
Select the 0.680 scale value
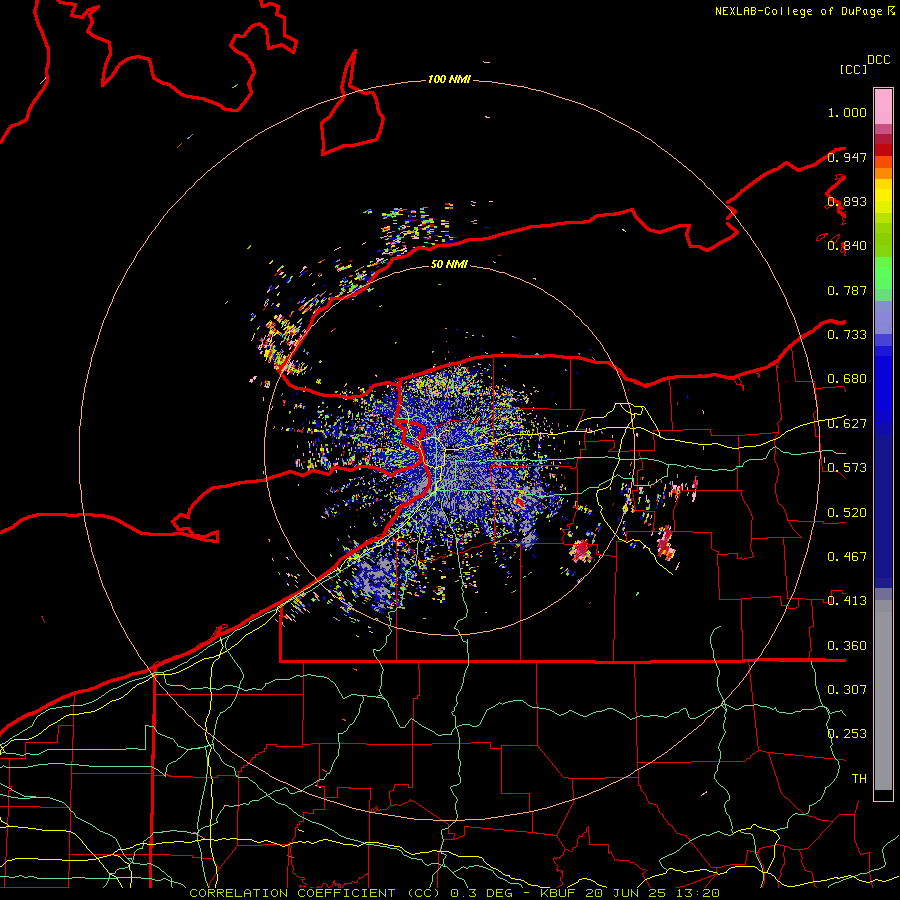(x=847, y=379)
